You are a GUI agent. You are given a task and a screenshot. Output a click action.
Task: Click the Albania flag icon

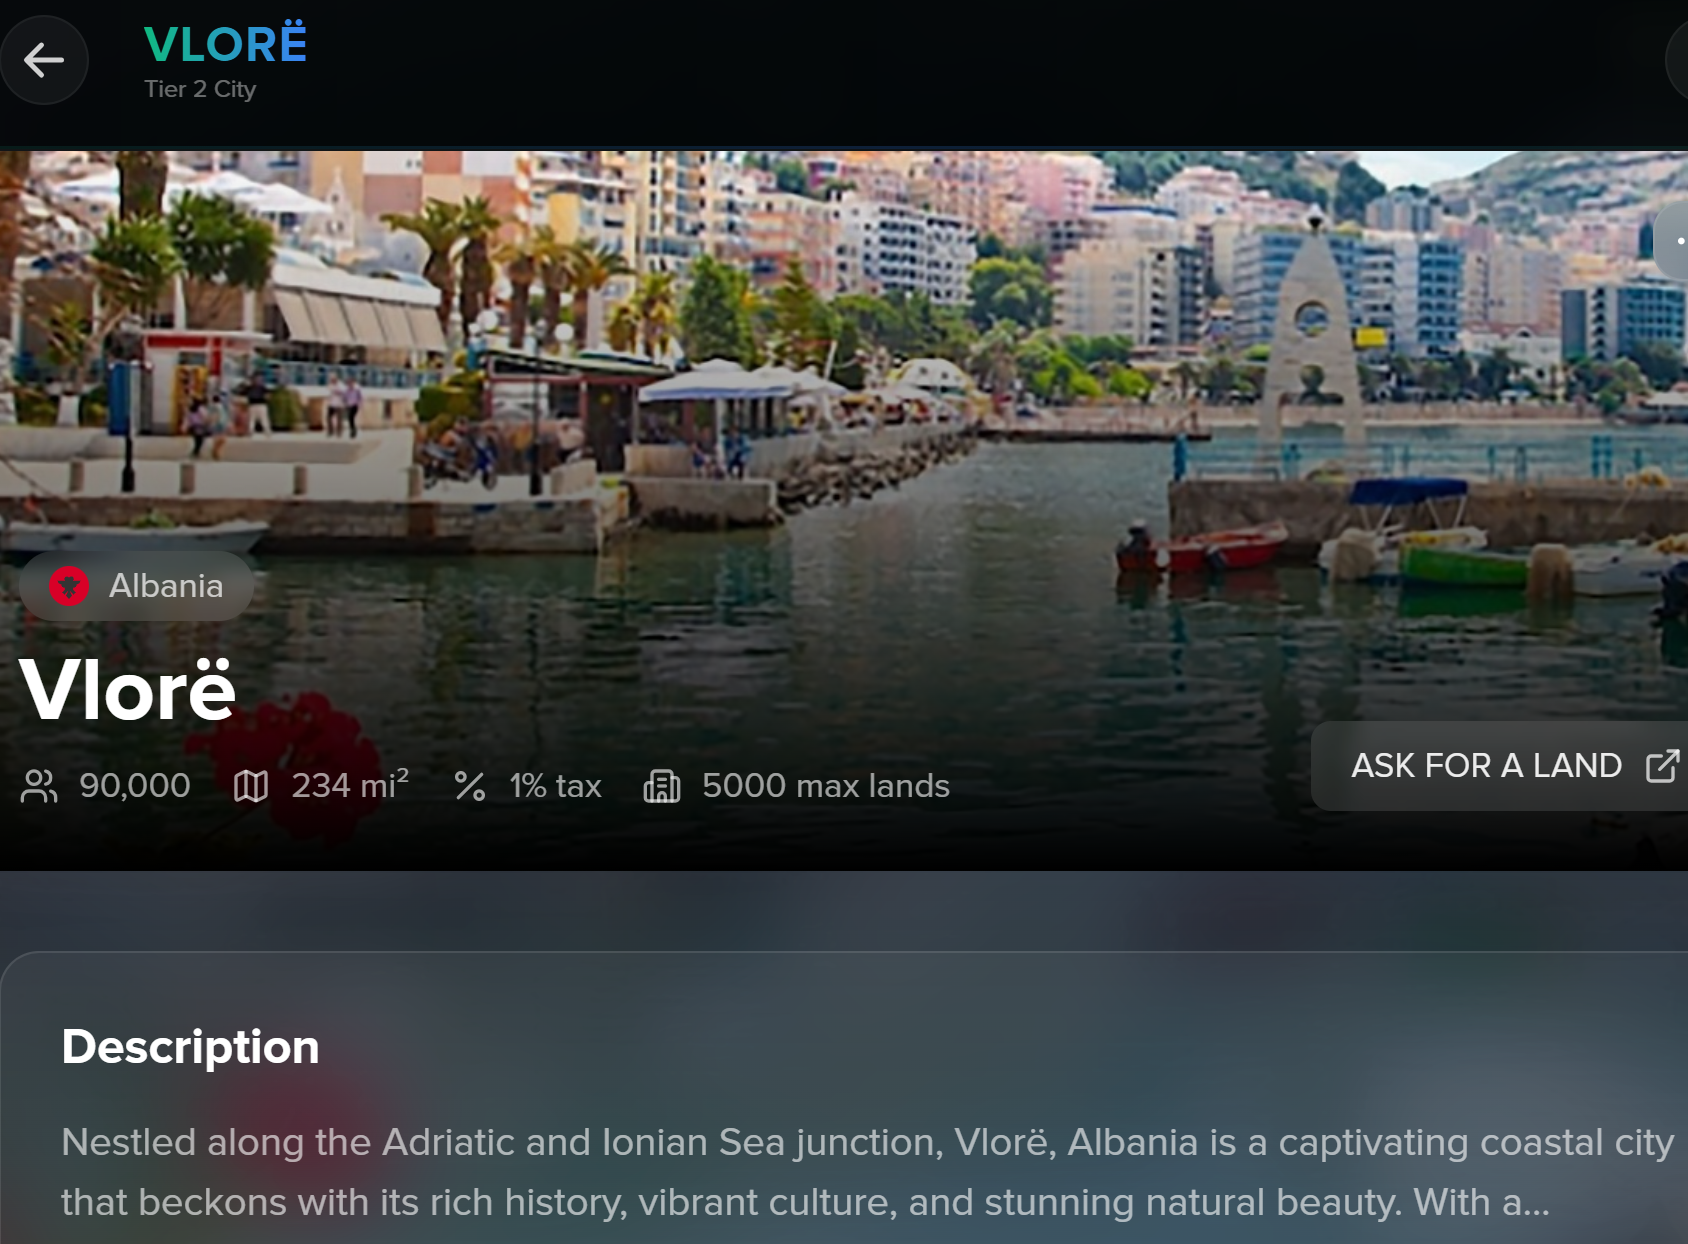click(x=69, y=586)
